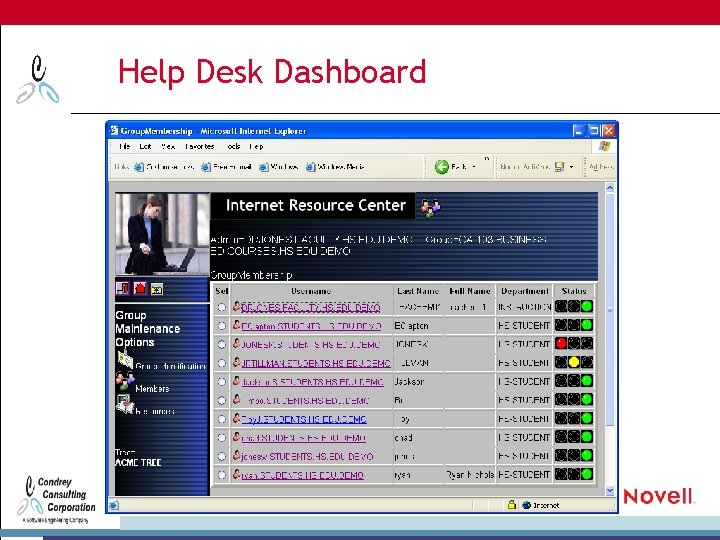
Task: Open the Back button history dropdown arrow
Action: [x=474, y=167]
